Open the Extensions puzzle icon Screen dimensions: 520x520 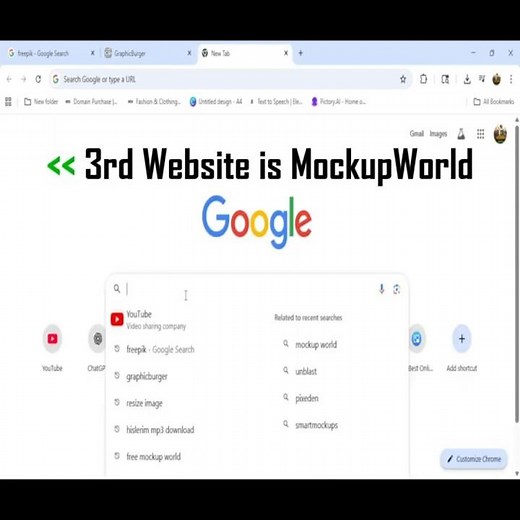point(423,79)
